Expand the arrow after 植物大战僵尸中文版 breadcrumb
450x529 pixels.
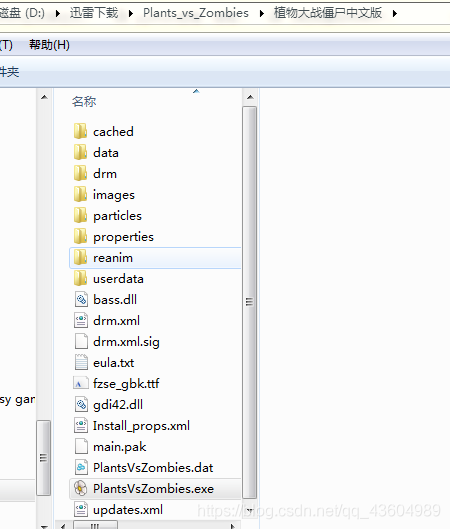(395, 13)
